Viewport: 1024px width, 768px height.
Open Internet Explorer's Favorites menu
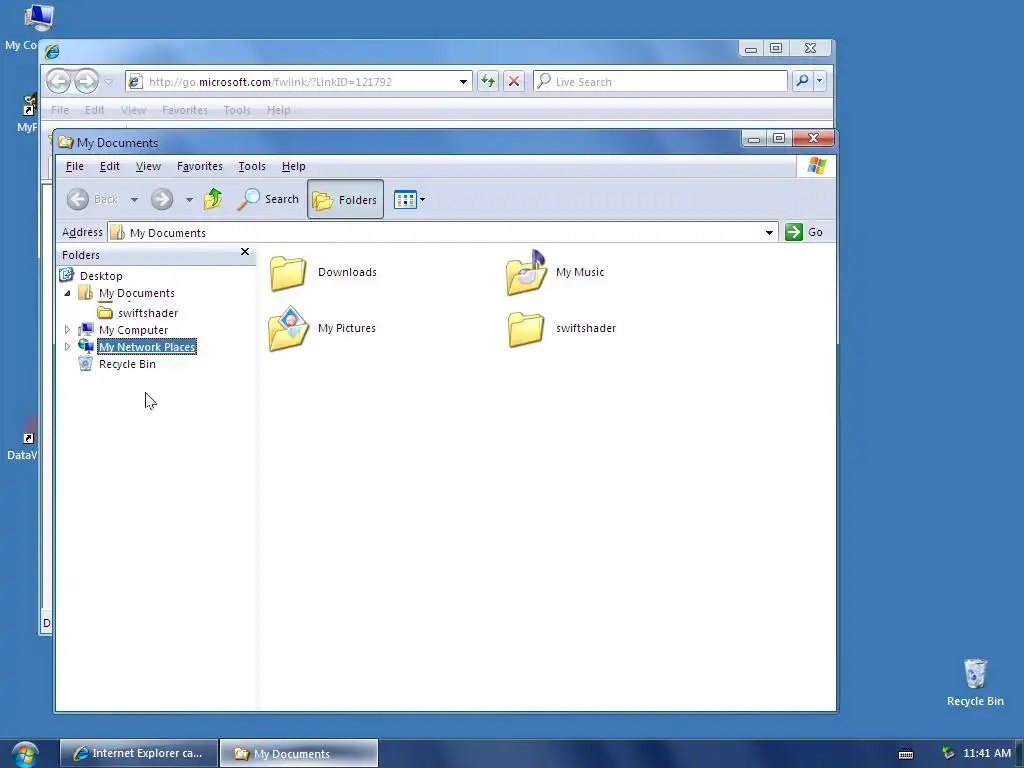(185, 110)
